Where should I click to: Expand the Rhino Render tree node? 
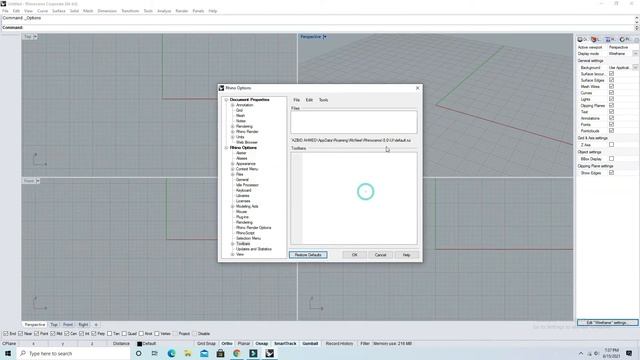pos(233,131)
